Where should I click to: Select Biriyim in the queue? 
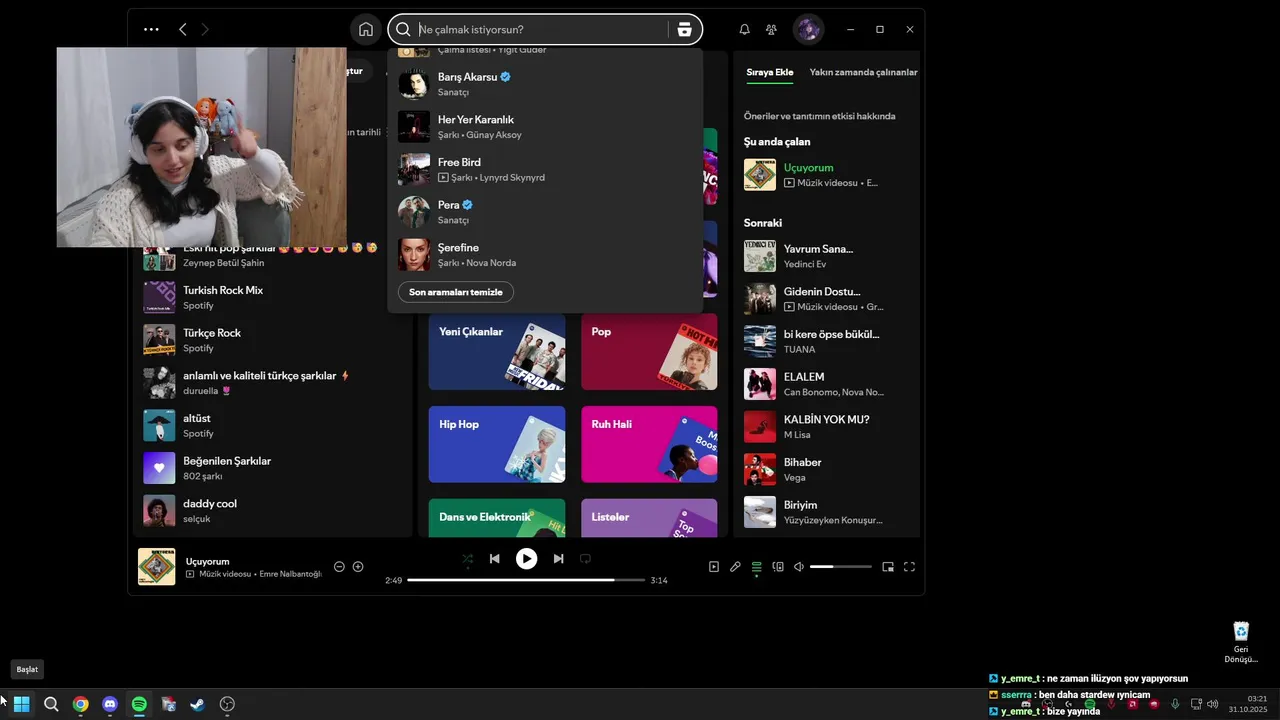(828, 512)
